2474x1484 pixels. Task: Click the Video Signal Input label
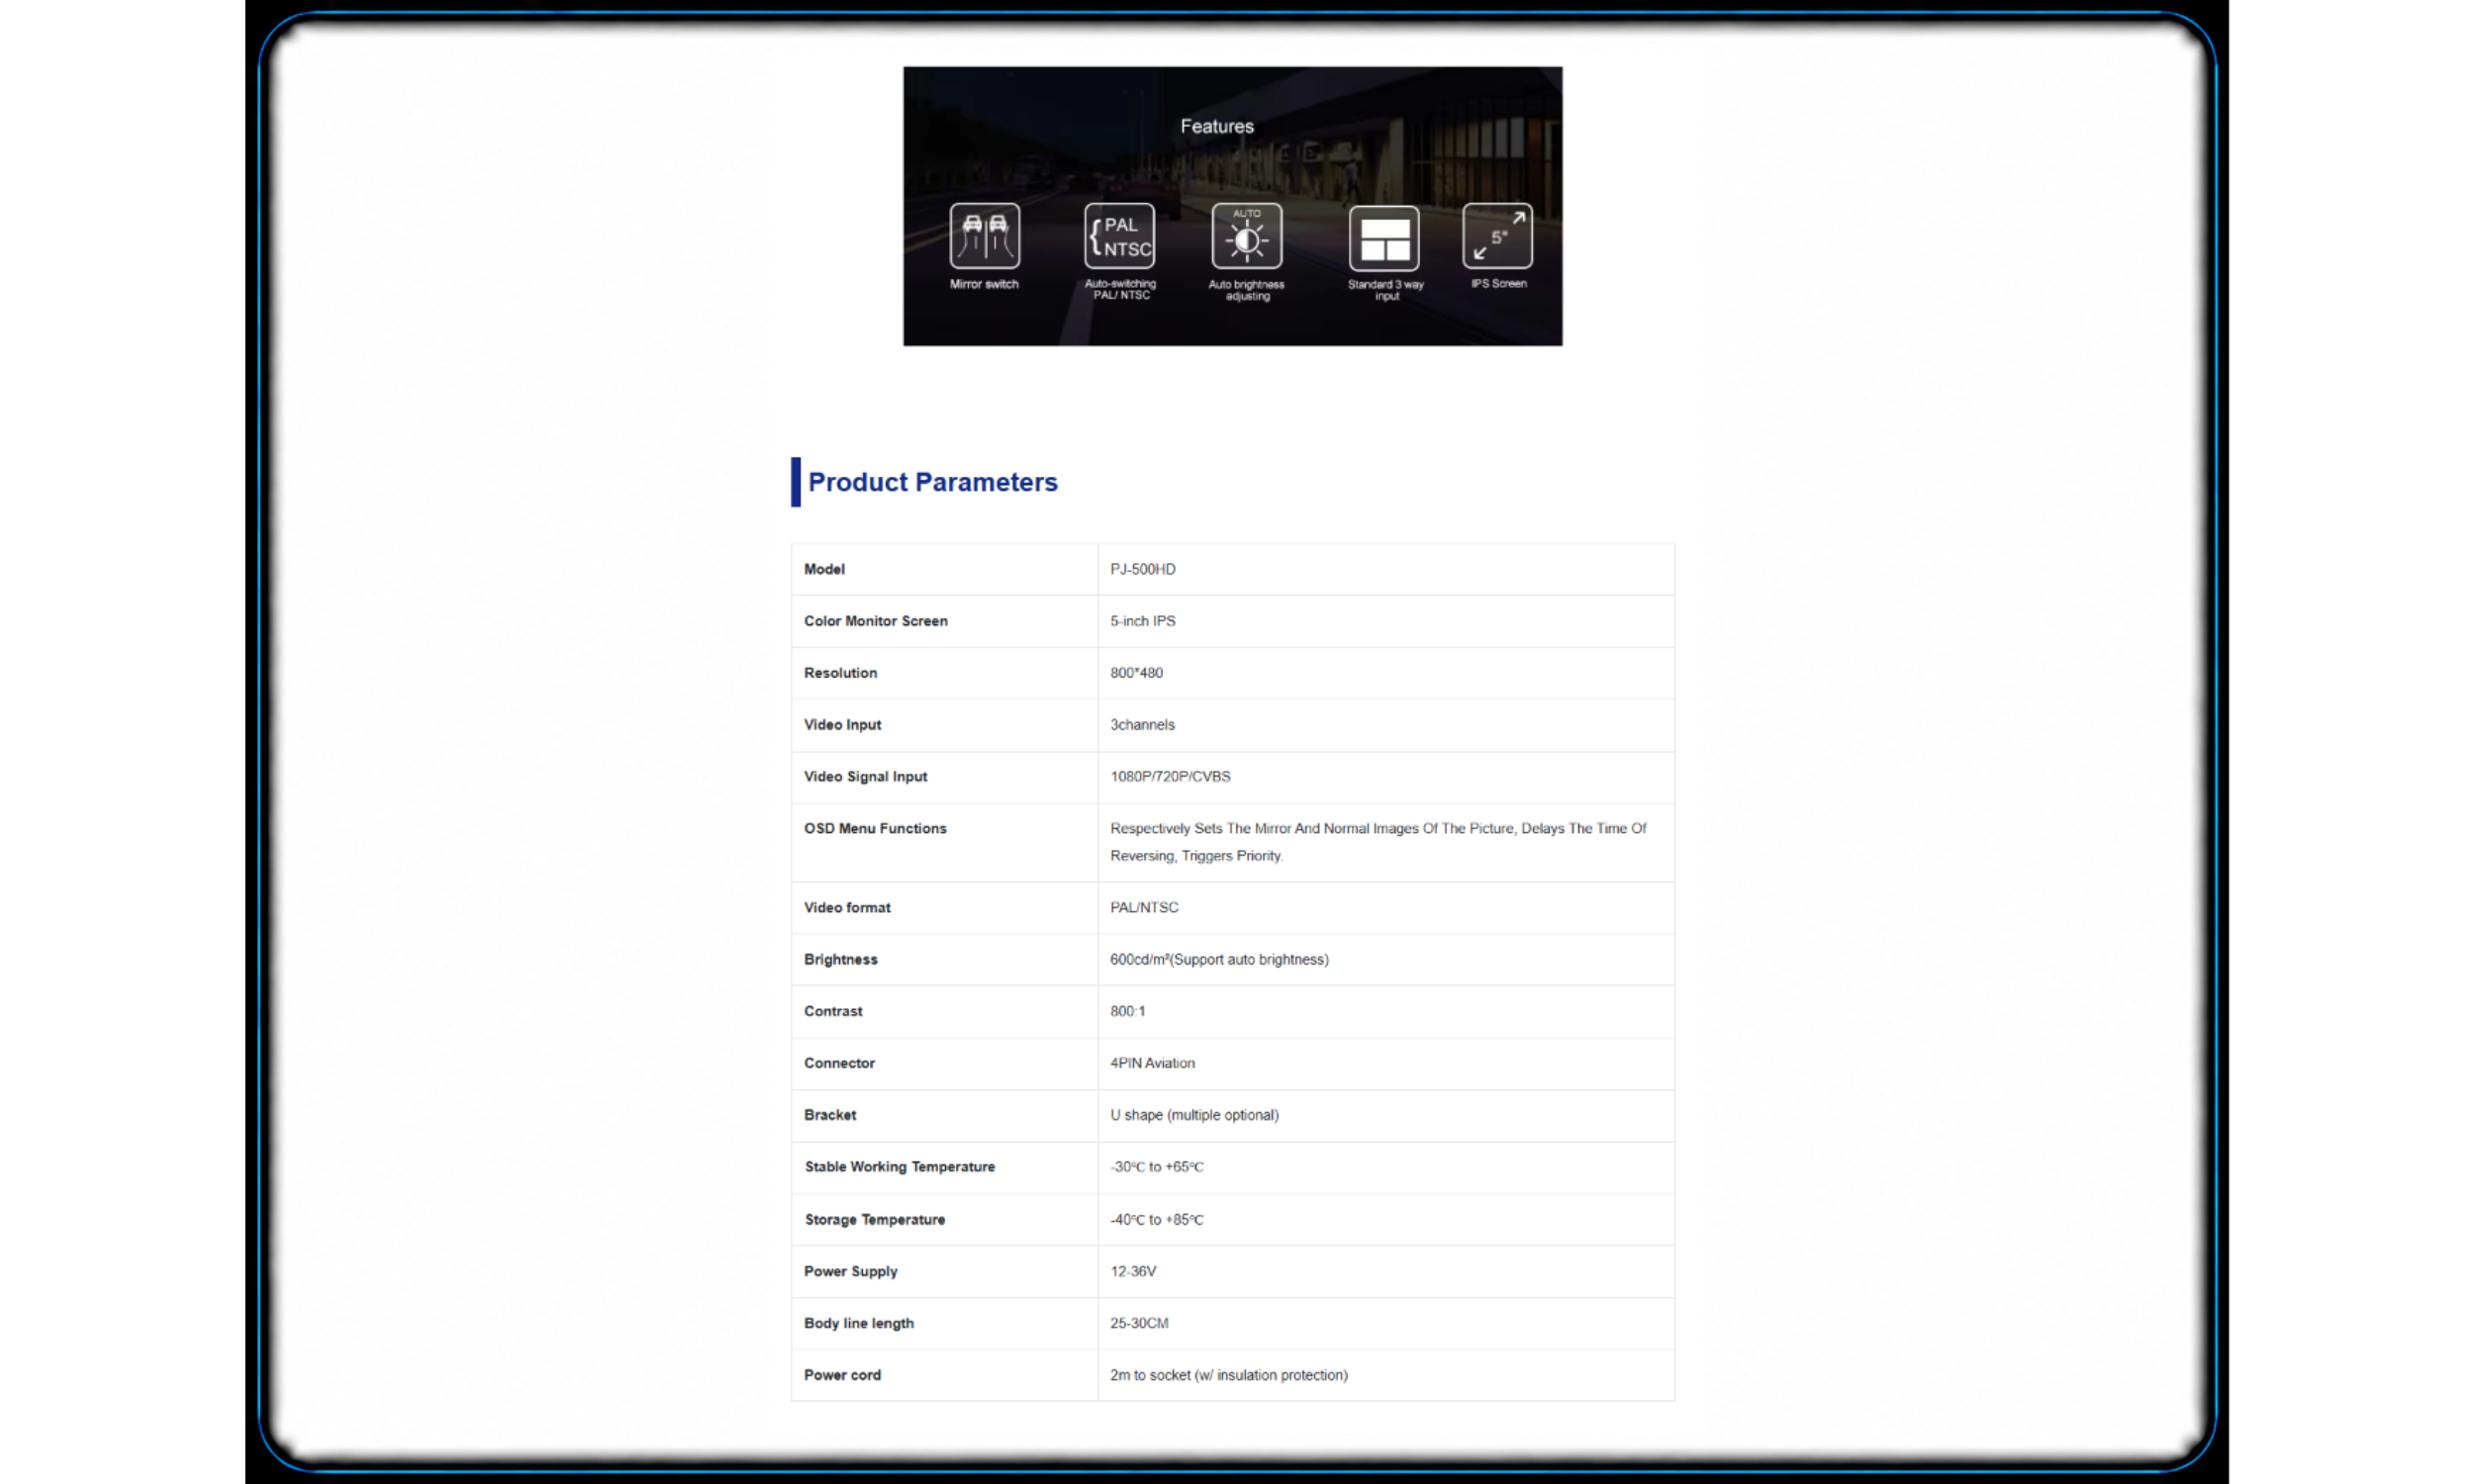tap(865, 777)
